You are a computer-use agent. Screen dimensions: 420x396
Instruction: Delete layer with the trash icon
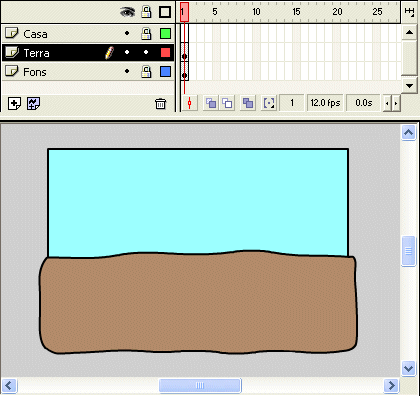[x=160, y=104]
